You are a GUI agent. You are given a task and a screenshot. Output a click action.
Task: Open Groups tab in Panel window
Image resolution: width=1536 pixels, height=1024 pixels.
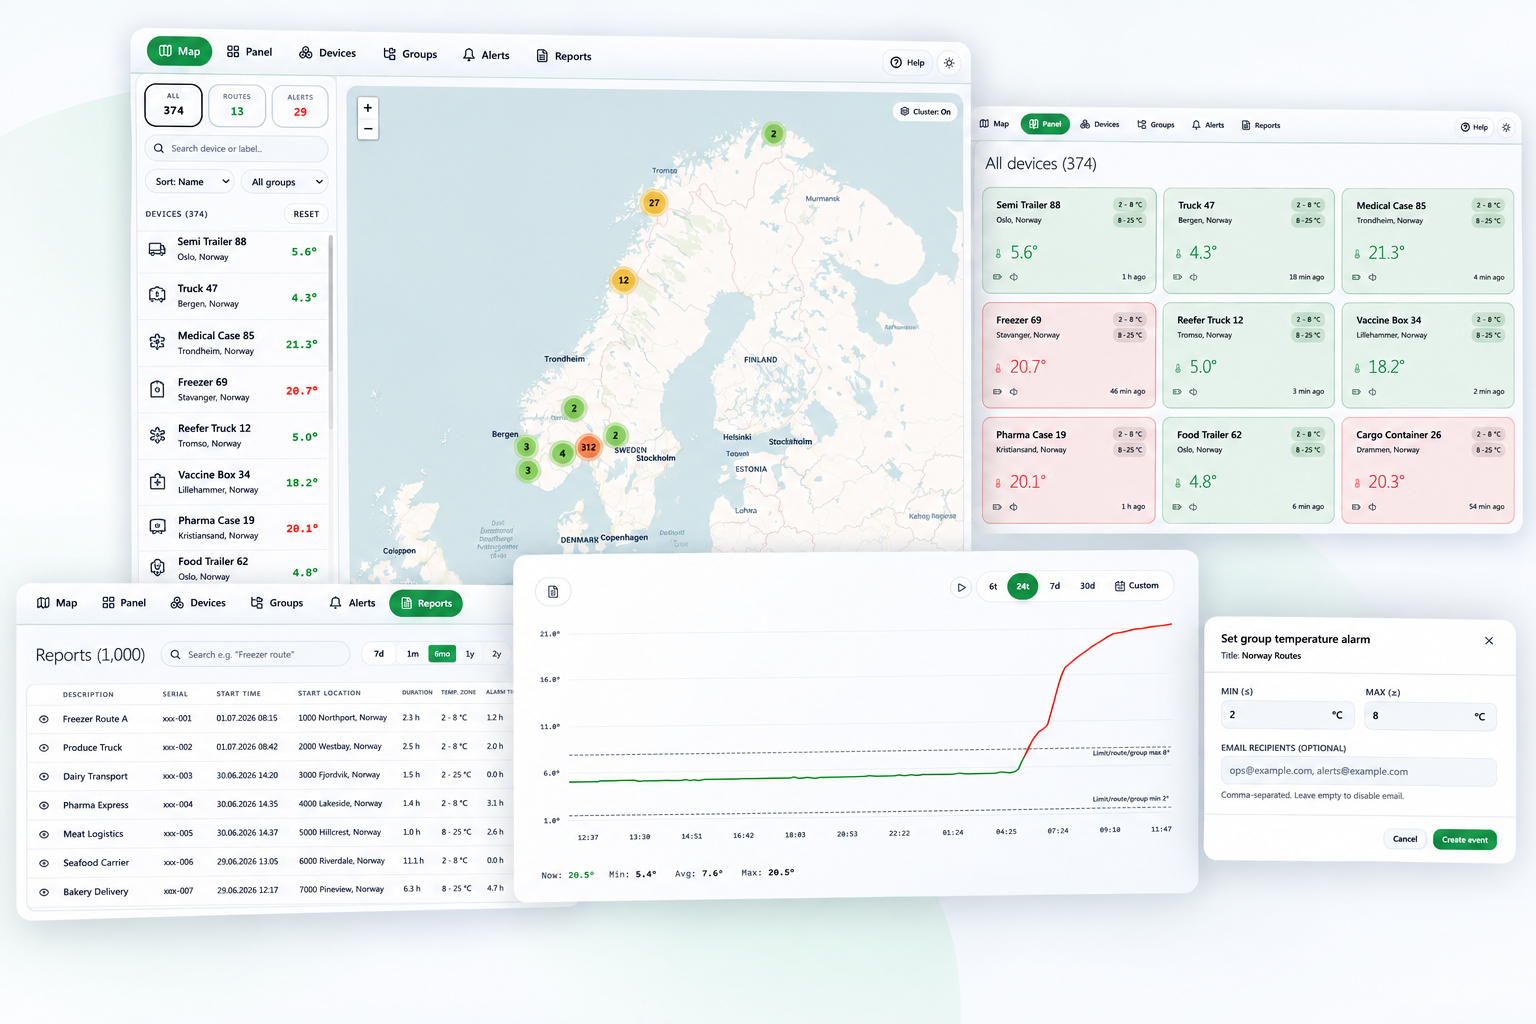click(1155, 125)
